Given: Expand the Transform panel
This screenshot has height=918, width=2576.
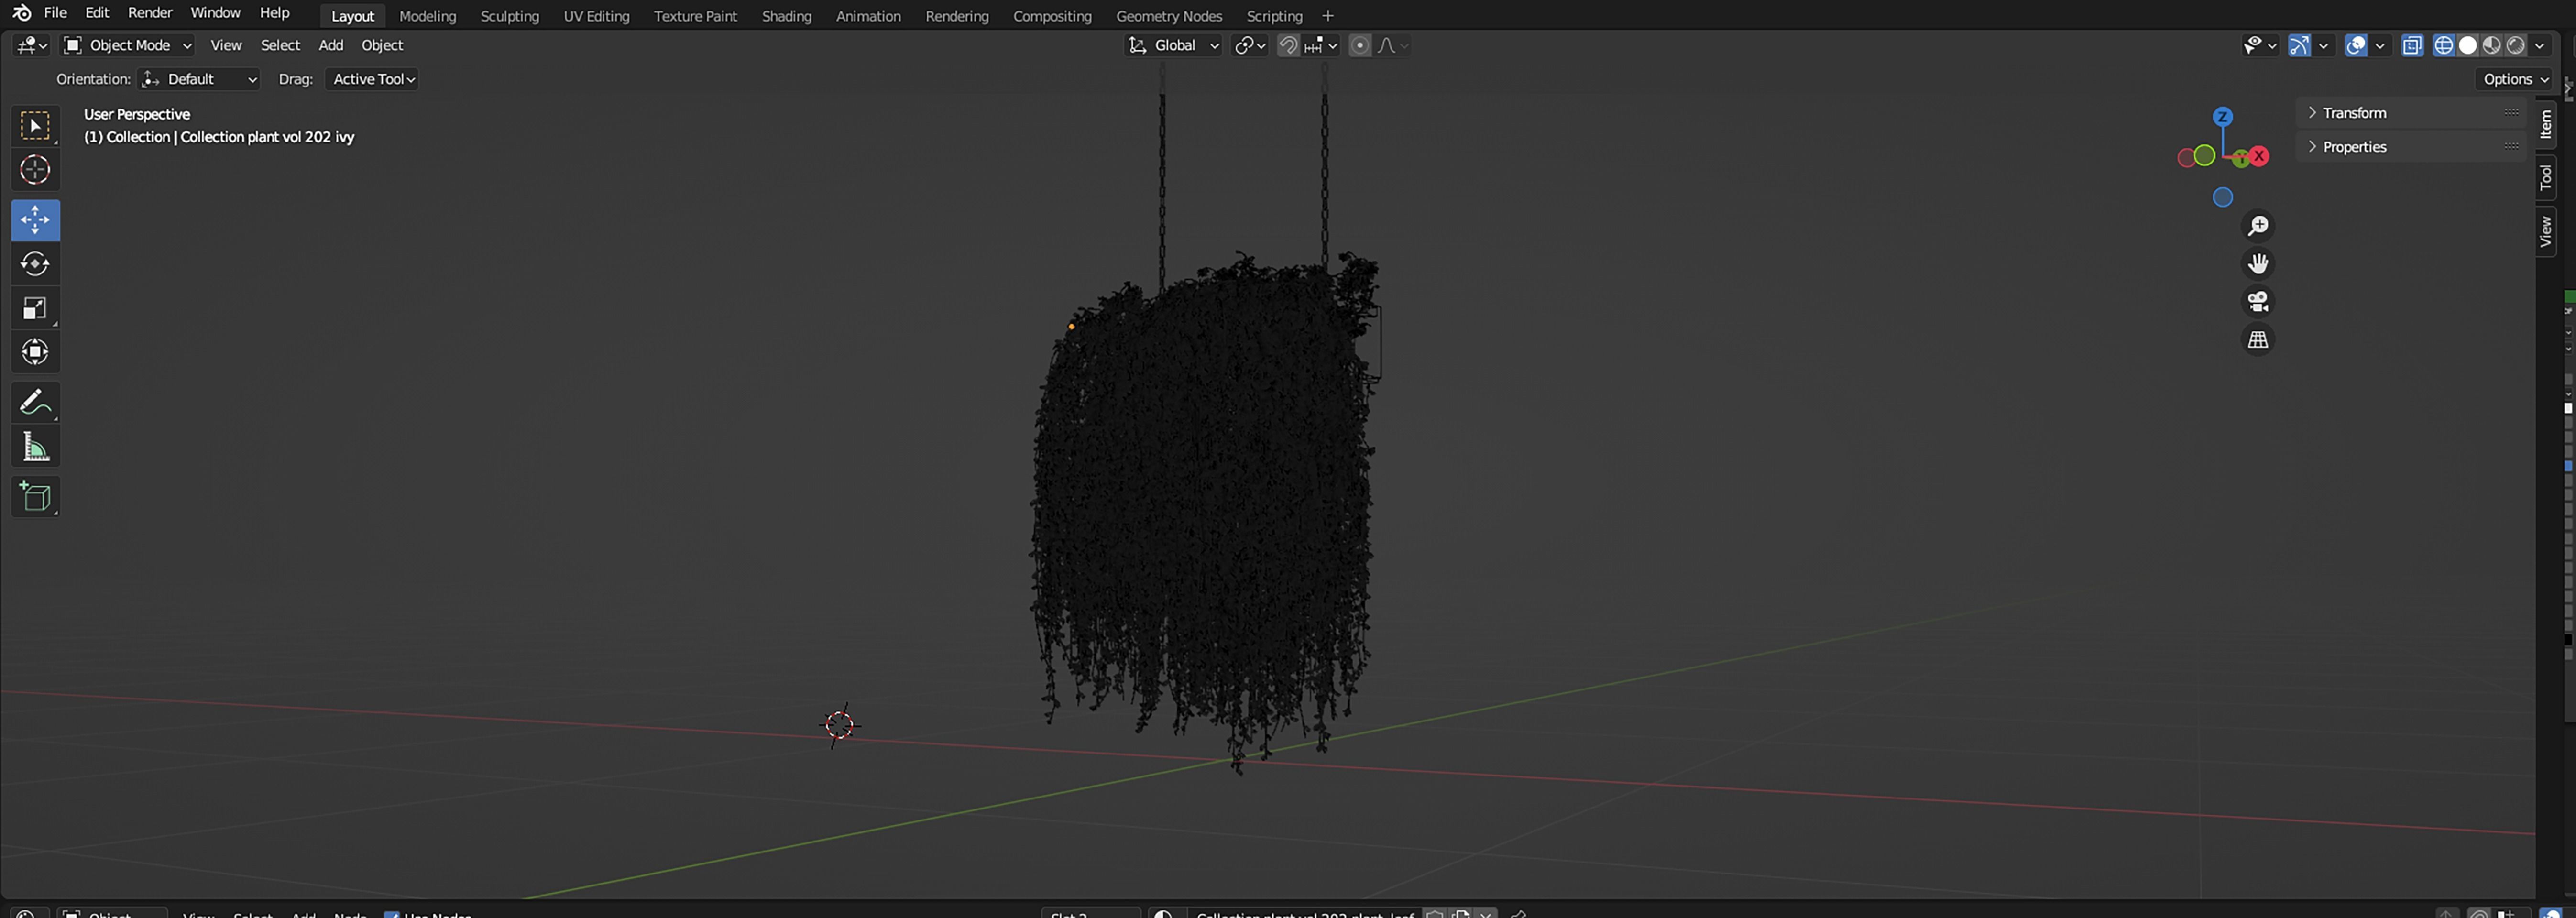Looking at the screenshot, I should pyautogui.click(x=2412, y=113).
